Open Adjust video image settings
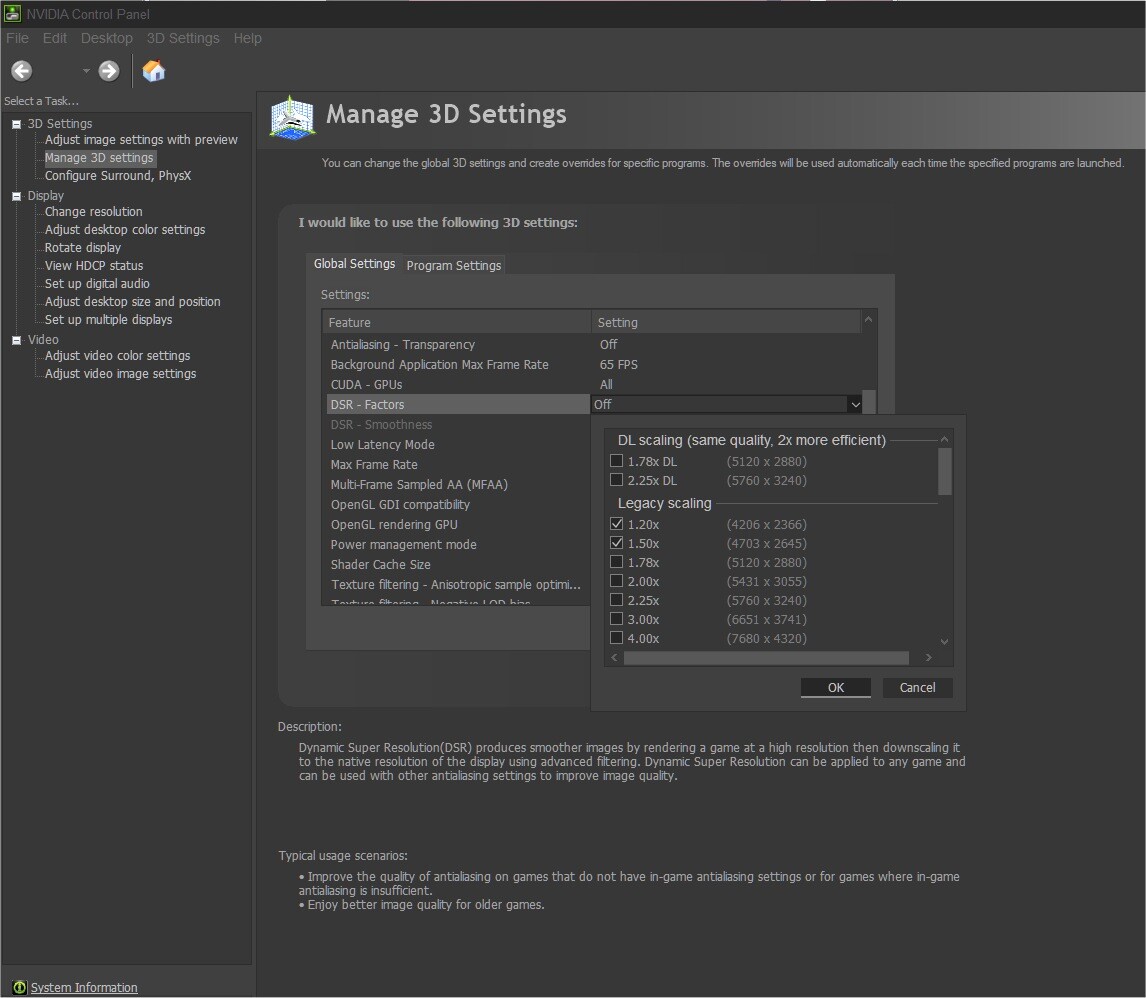 [121, 373]
